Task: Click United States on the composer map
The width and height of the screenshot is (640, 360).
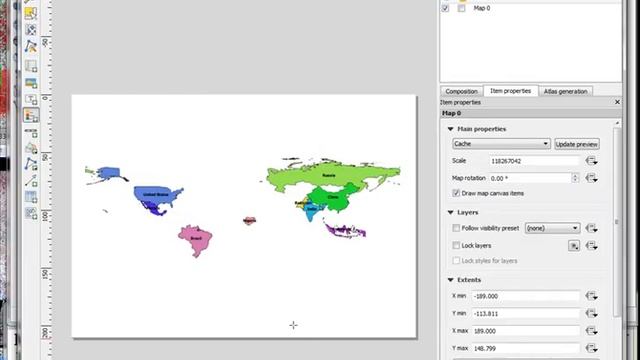Action: [156, 195]
